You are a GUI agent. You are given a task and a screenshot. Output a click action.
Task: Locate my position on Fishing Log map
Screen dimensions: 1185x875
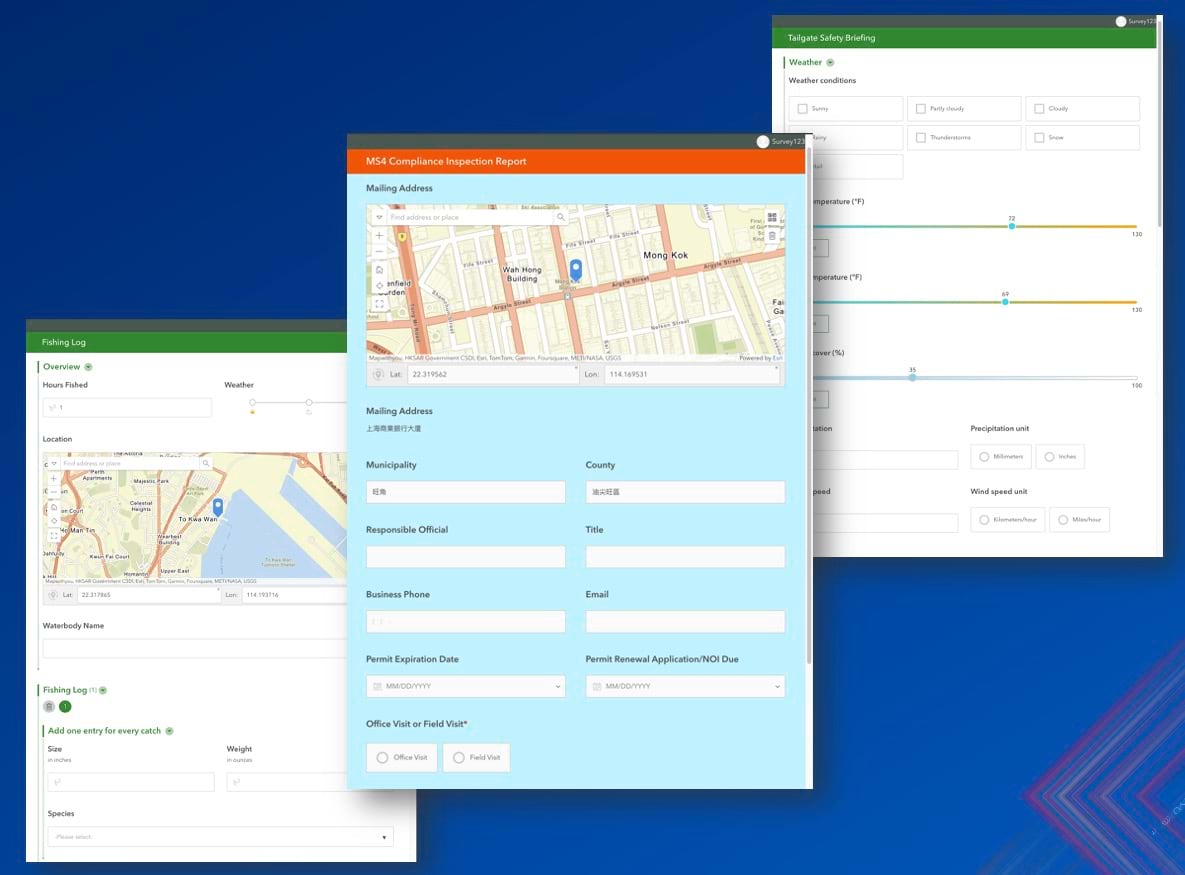(54, 521)
